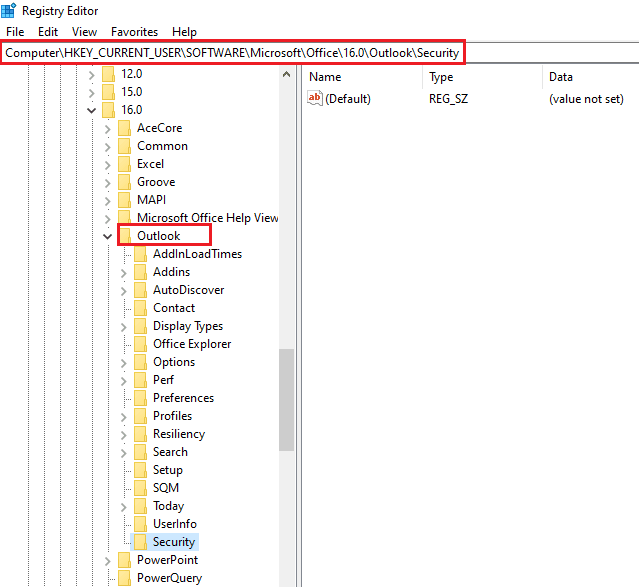
Task: Click the Addins folder icon
Action: 141,272
